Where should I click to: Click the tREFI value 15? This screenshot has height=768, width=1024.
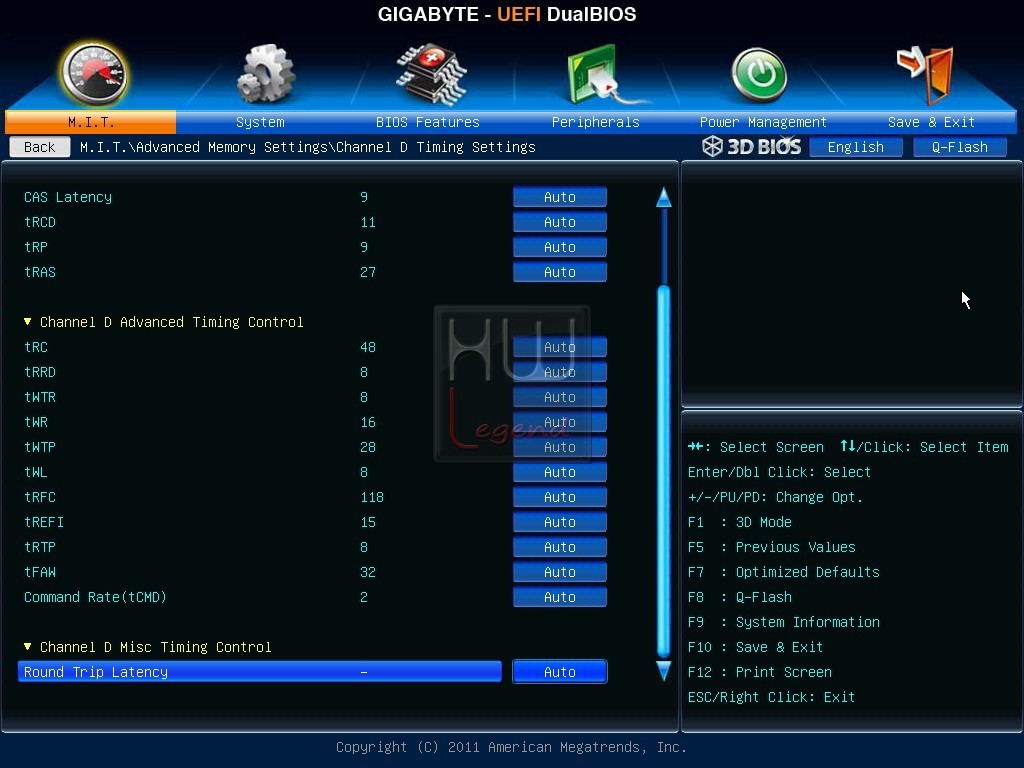368,522
